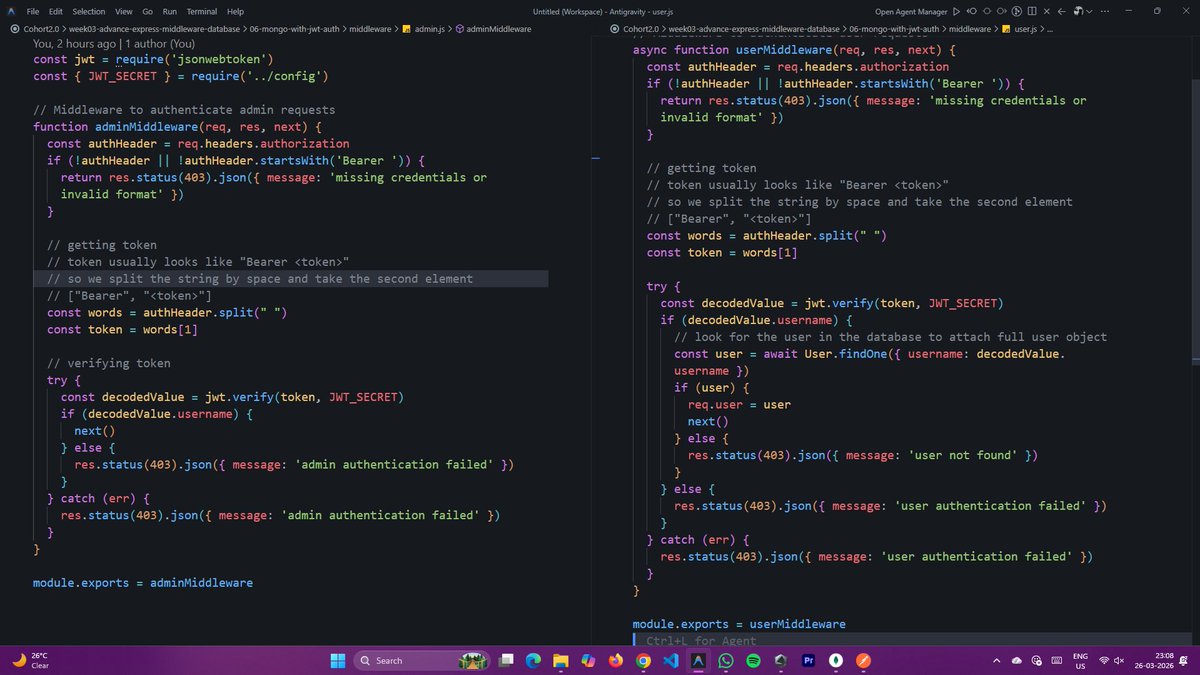Screen dimensions: 1200x675
Task: Open the File menu
Action: click(x=33, y=11)
